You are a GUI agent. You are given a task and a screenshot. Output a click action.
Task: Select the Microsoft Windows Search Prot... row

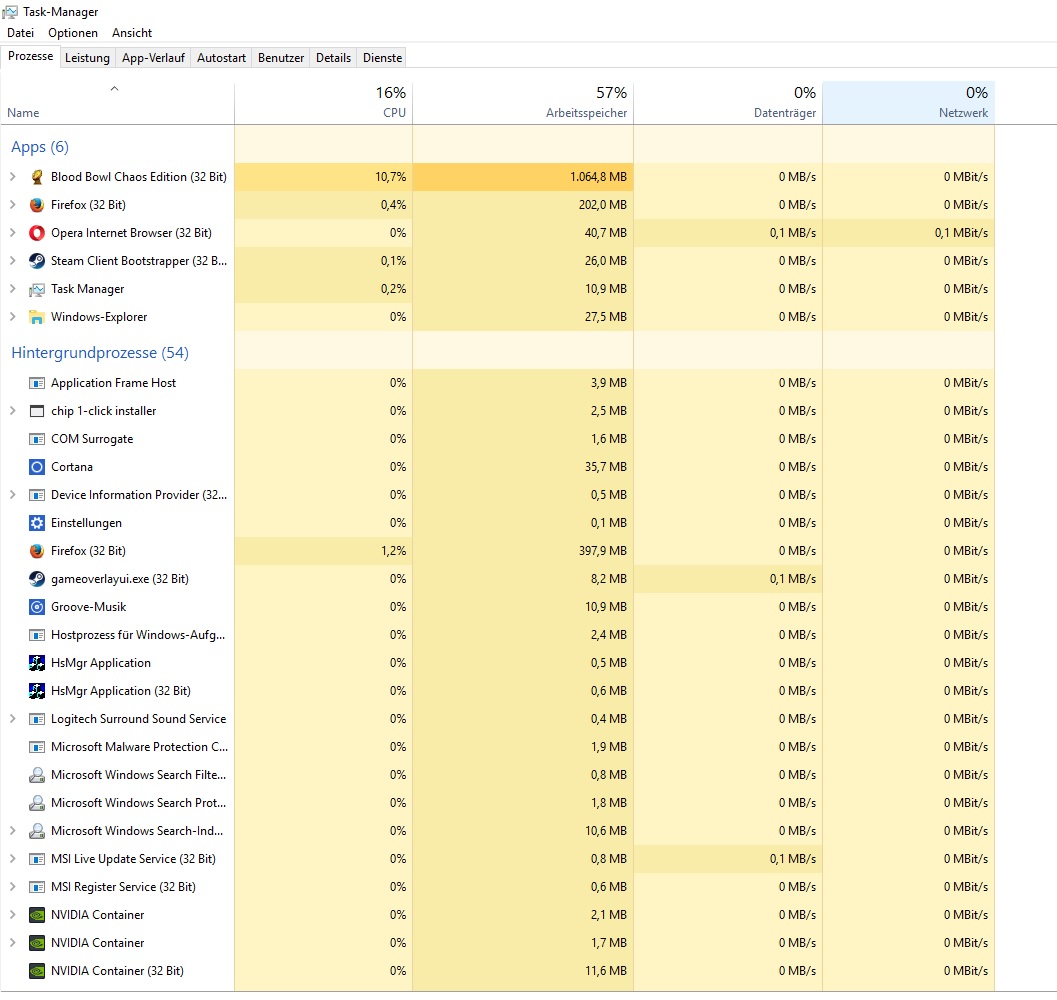coord(497,803)
